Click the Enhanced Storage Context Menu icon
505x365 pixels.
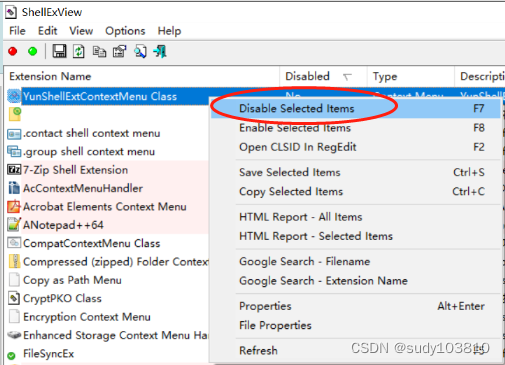click(14, 335)
